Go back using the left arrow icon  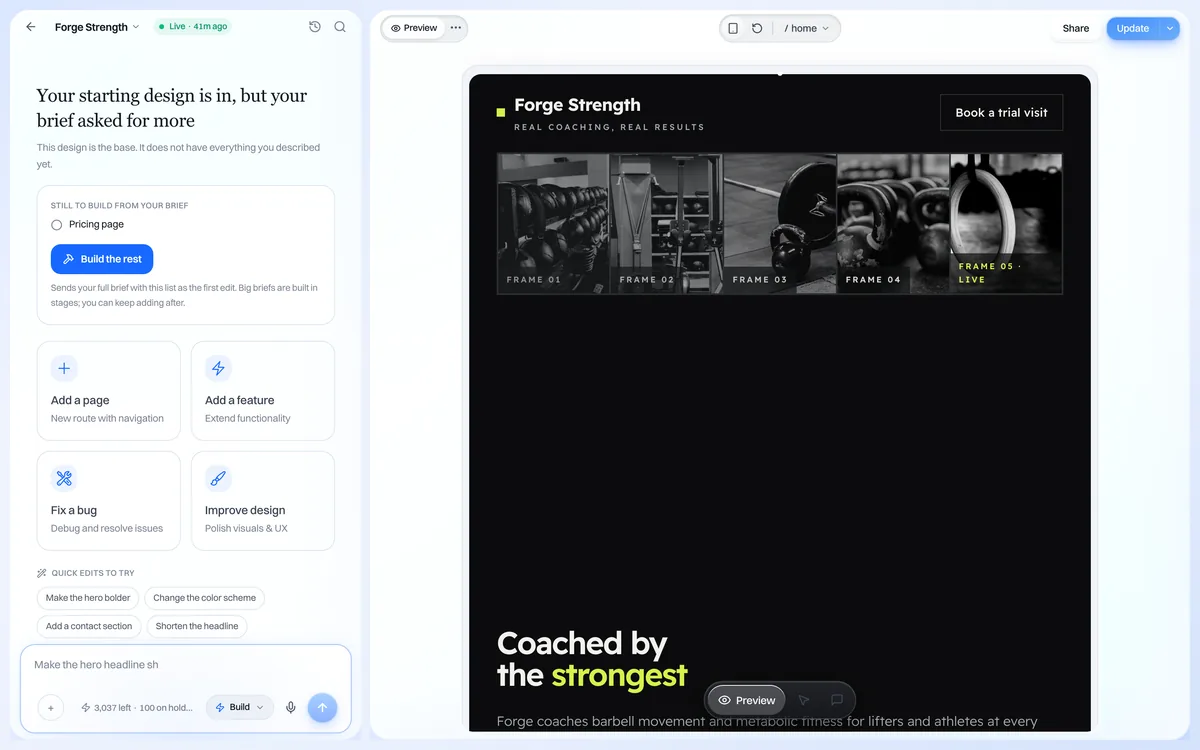click(31, 27)
